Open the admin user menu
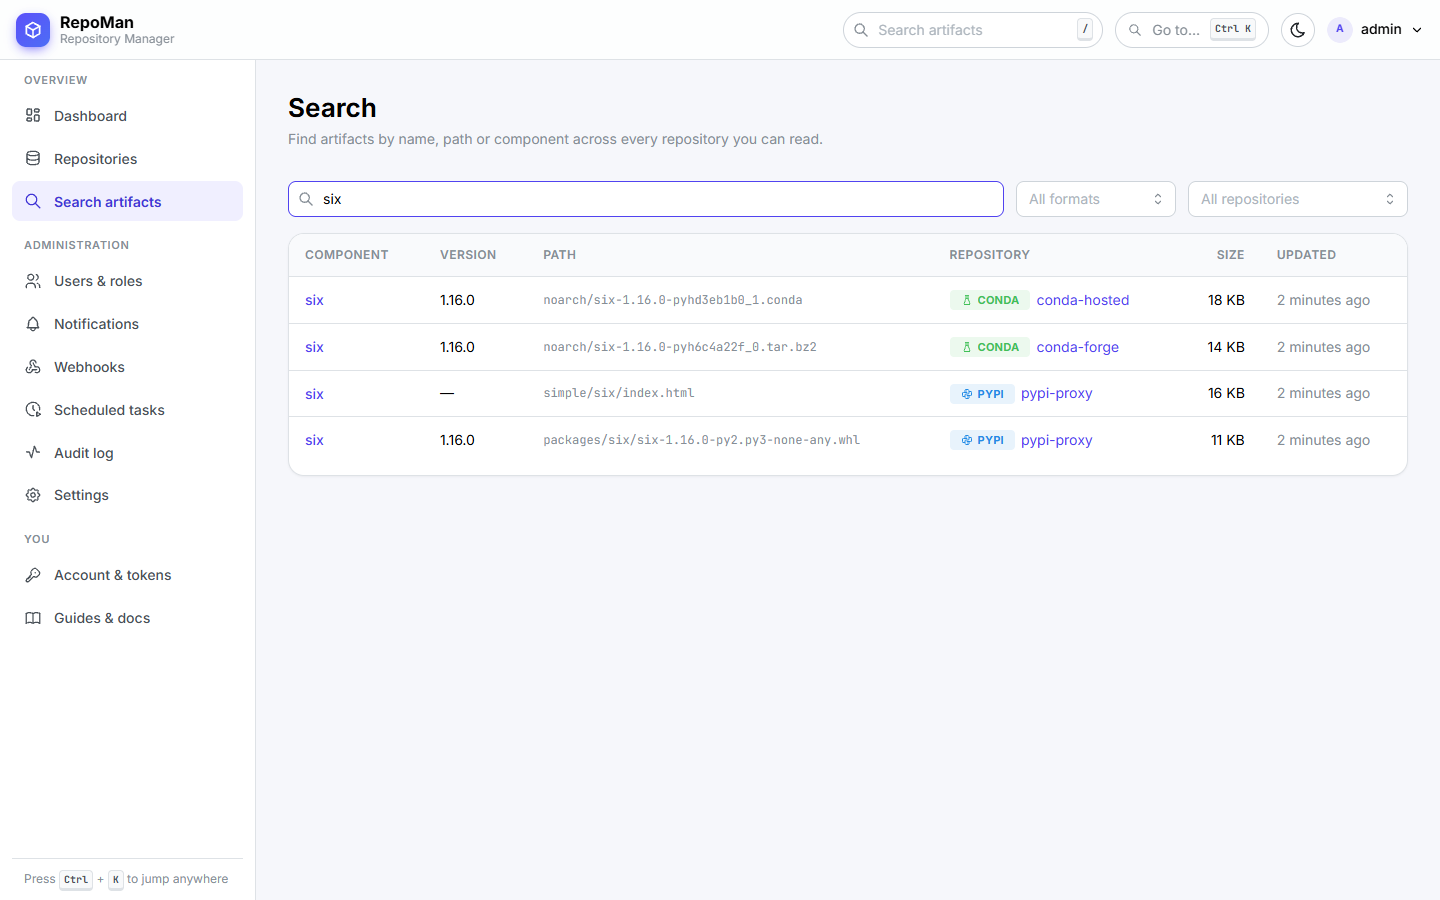The height and width of the screenshot is (900, 1440). tap(1375, 30)
